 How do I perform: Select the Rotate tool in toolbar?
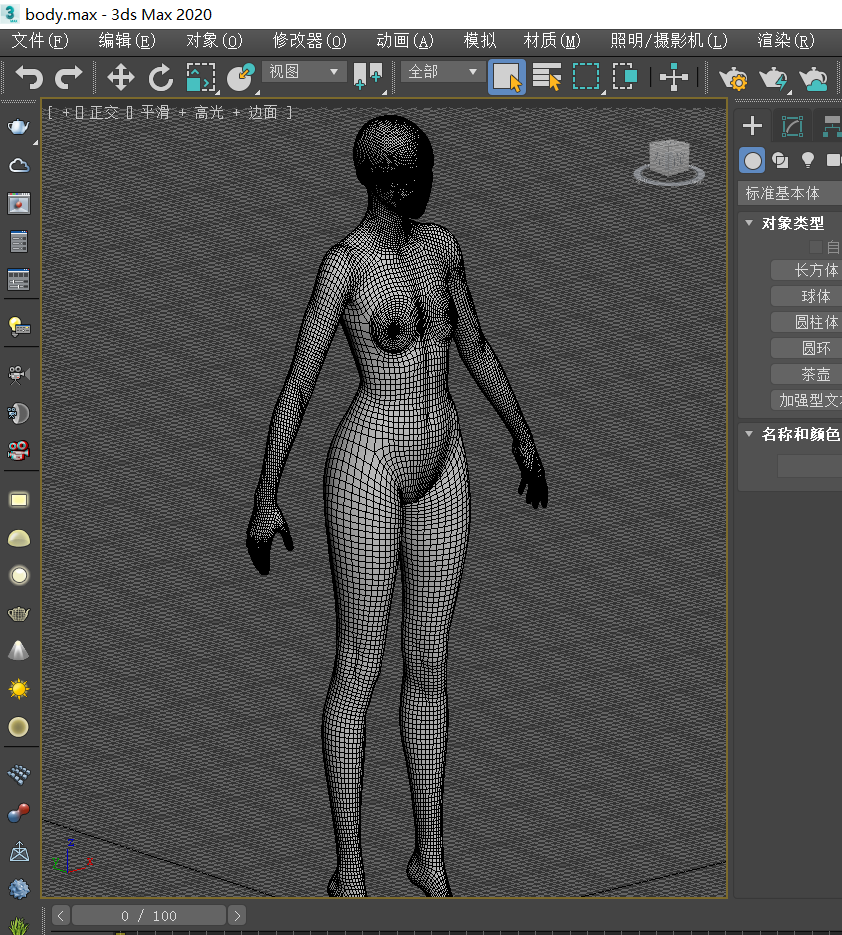(160, 77)
